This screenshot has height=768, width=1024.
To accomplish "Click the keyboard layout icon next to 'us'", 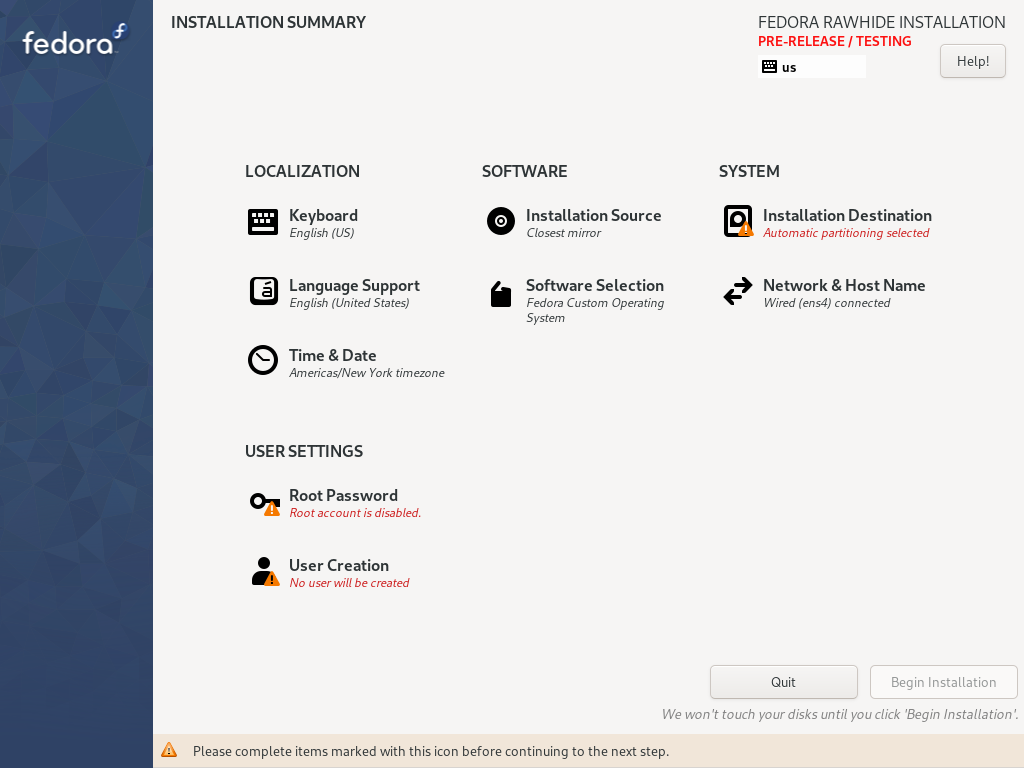I will pos(769,67).
